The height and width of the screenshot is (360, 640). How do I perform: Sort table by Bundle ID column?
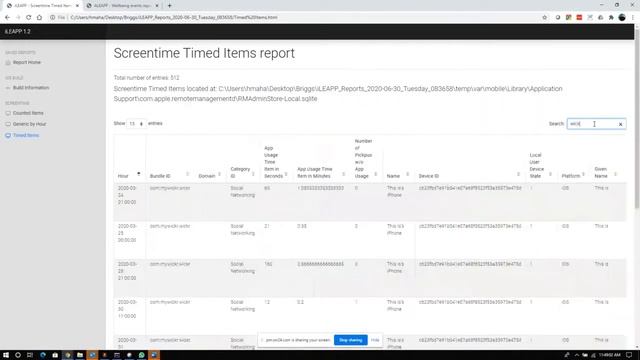[169, 176]
